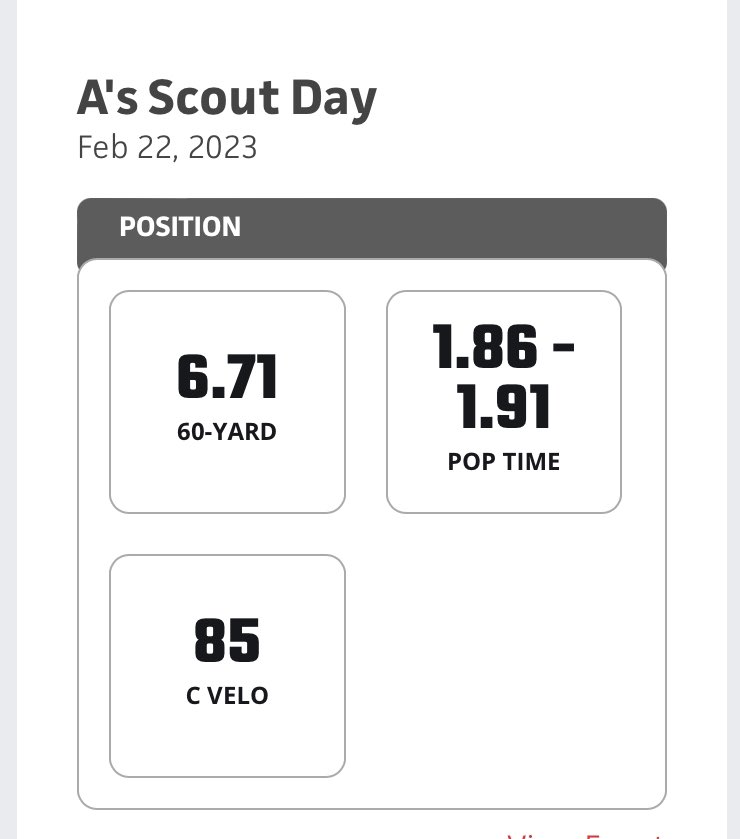Click the 1.91 pop time value

click(x=503, y=406)
